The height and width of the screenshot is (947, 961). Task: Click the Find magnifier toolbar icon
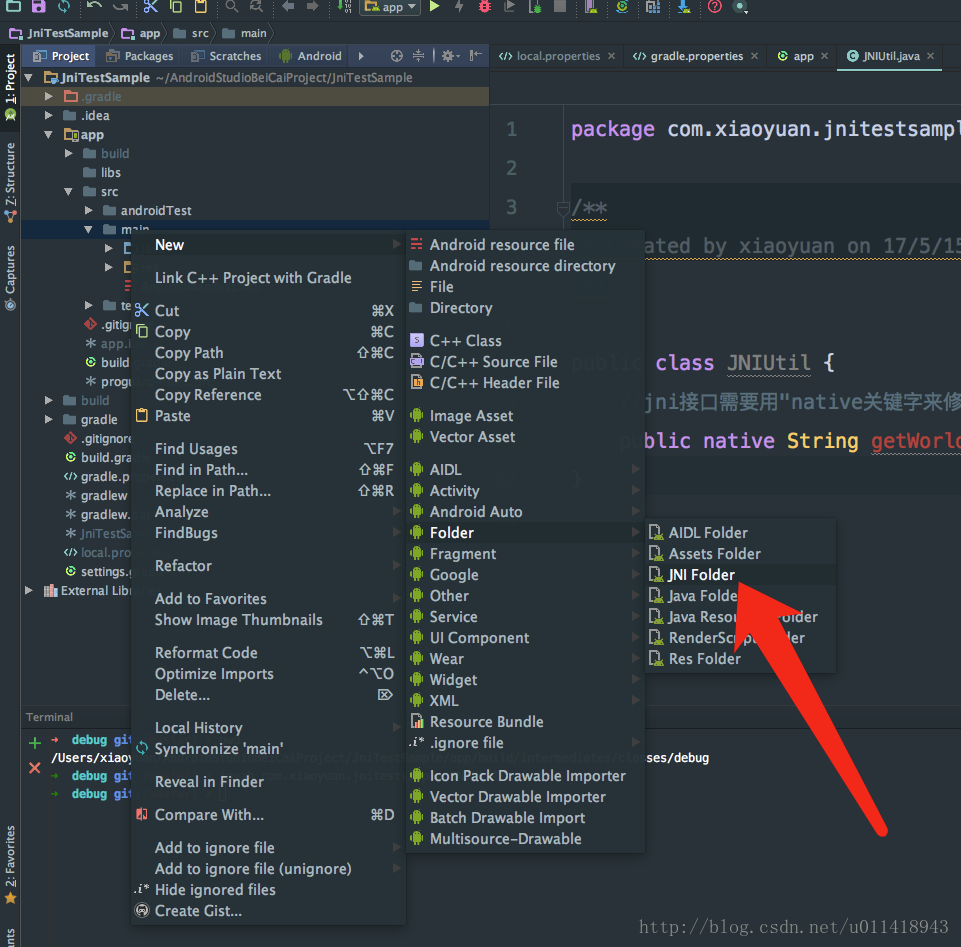(x=231, y=7)
